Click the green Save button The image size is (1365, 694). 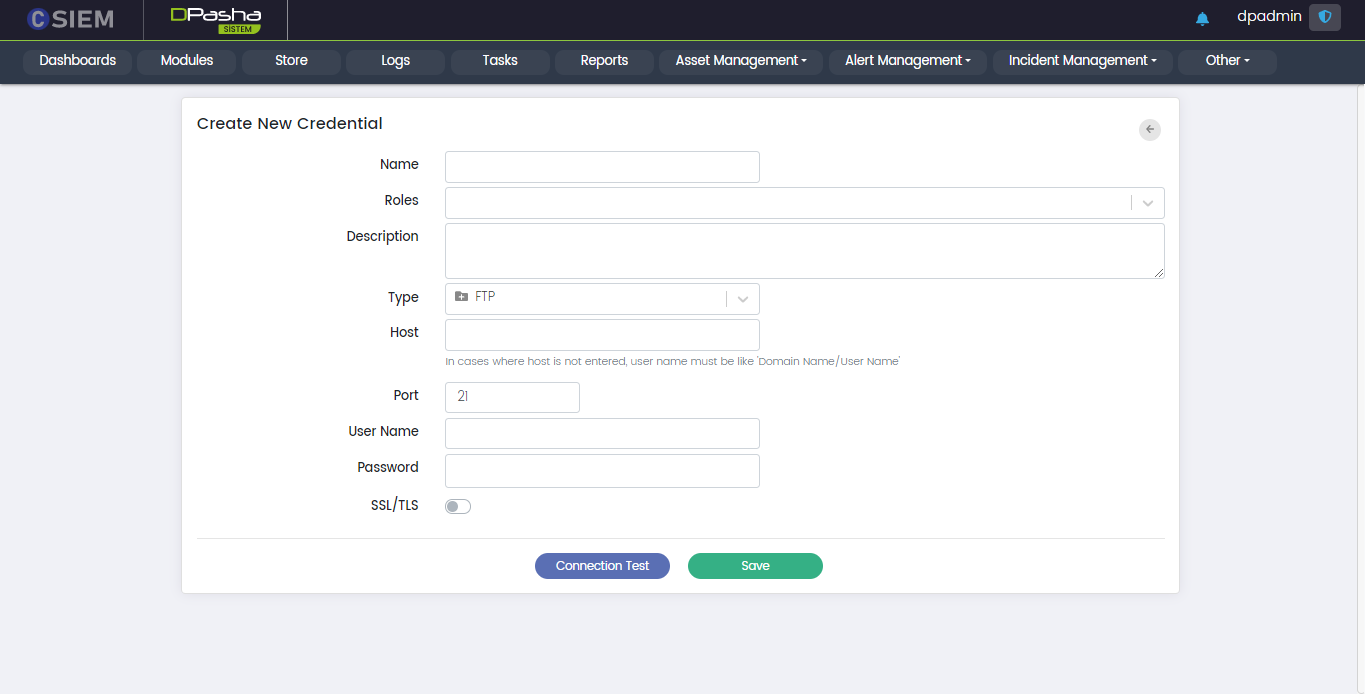(x=755, y=566)
